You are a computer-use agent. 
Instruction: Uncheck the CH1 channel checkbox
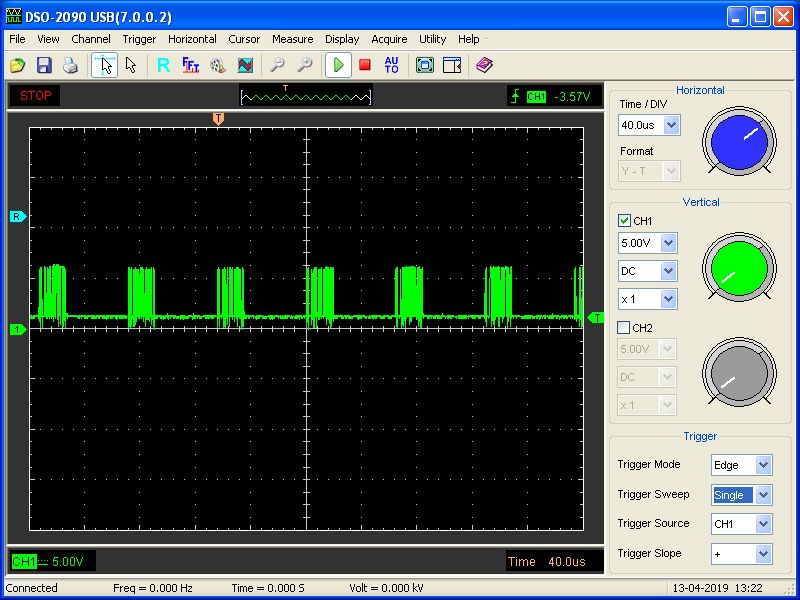coord(625,221)
